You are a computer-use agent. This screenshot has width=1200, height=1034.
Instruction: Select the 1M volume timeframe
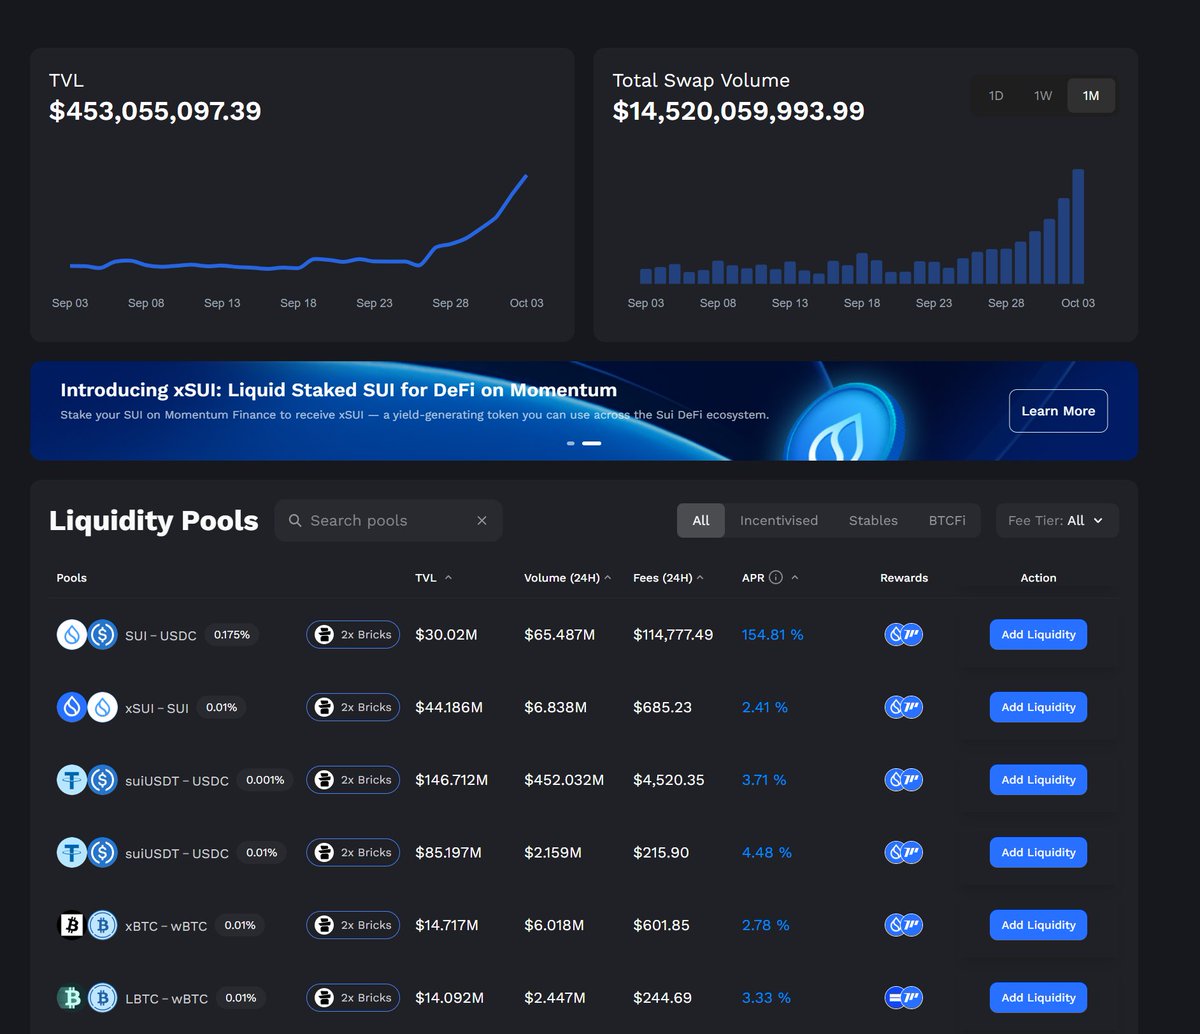click(x=1091, y=96)
